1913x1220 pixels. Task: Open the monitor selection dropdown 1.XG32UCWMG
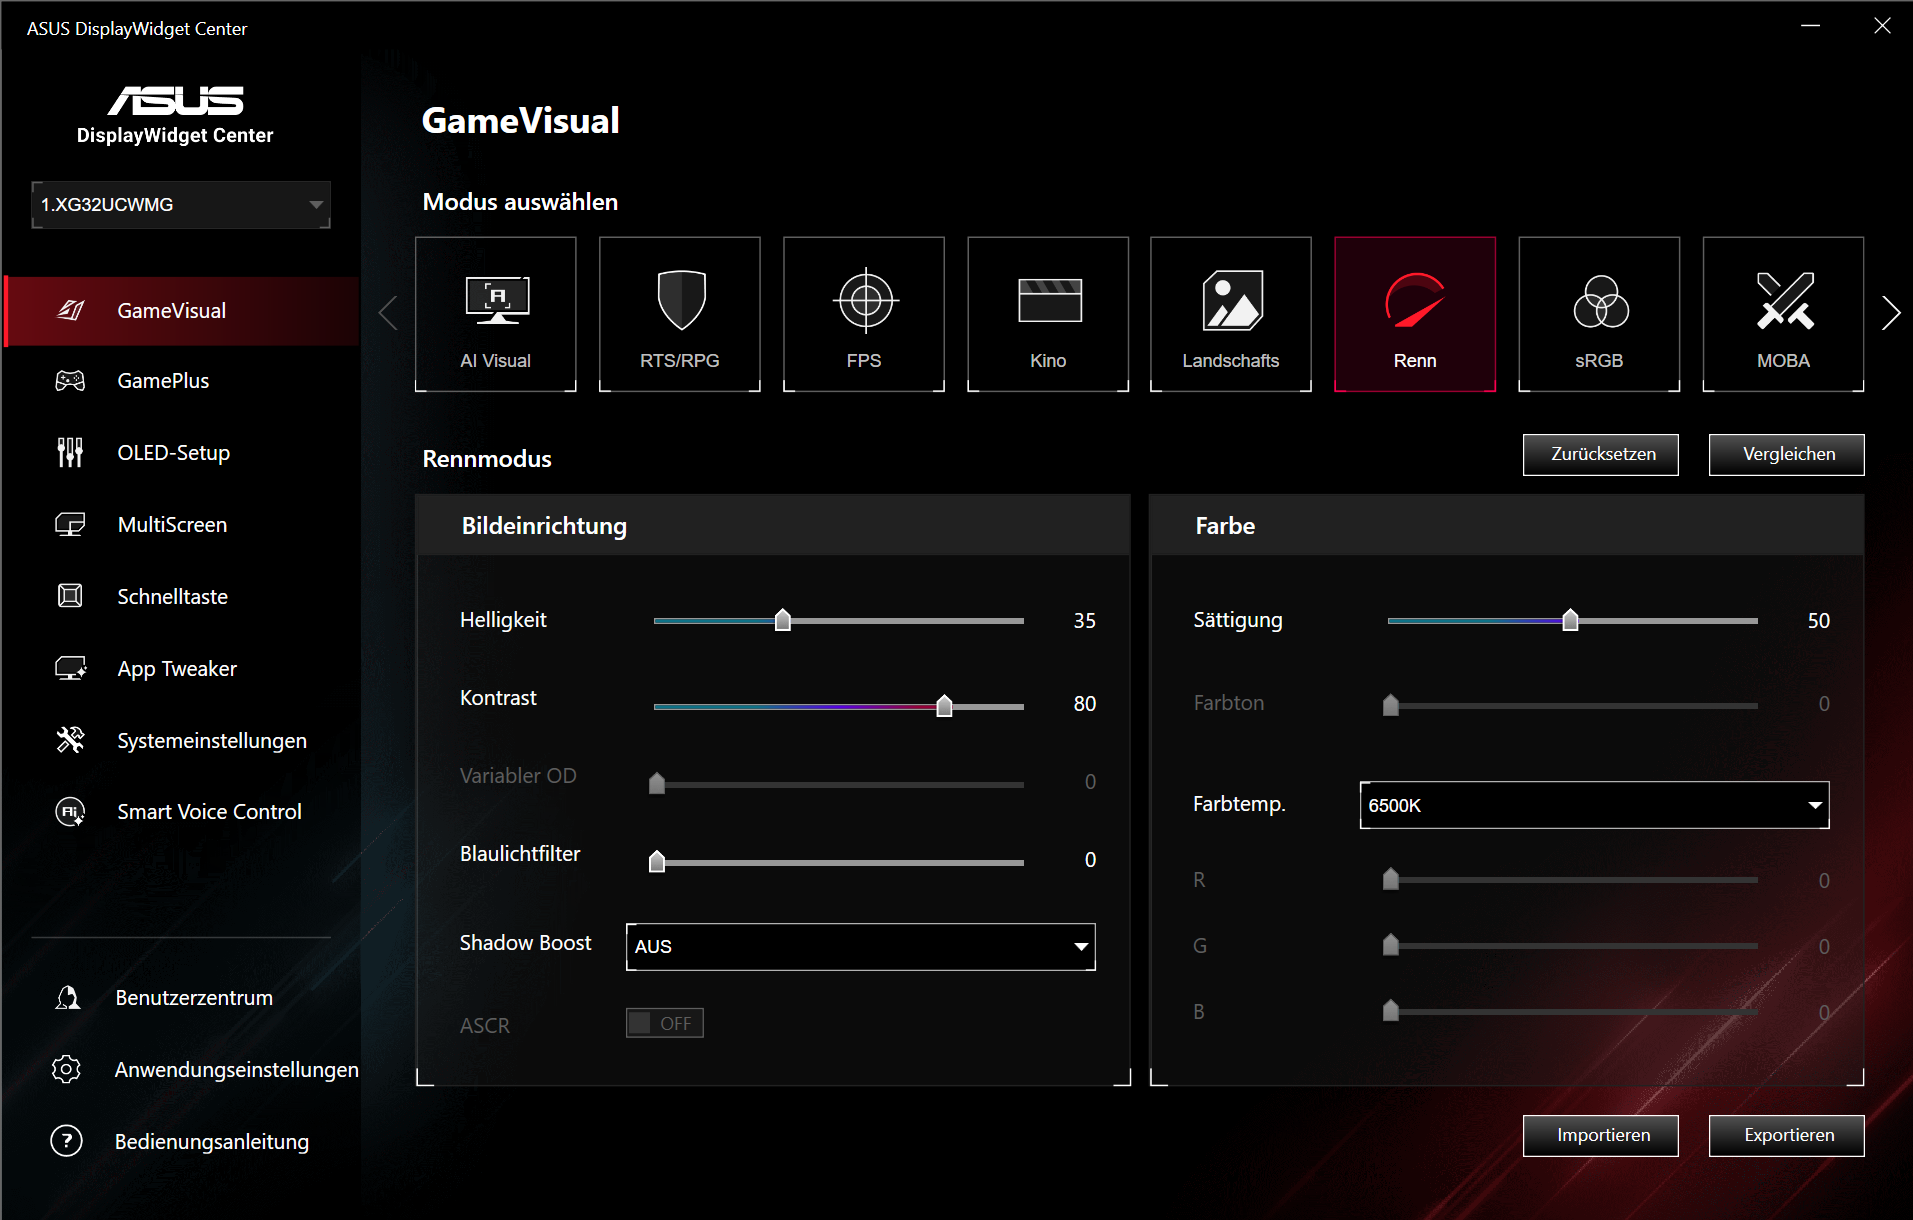pyautogui.click(x=181, y=205)
